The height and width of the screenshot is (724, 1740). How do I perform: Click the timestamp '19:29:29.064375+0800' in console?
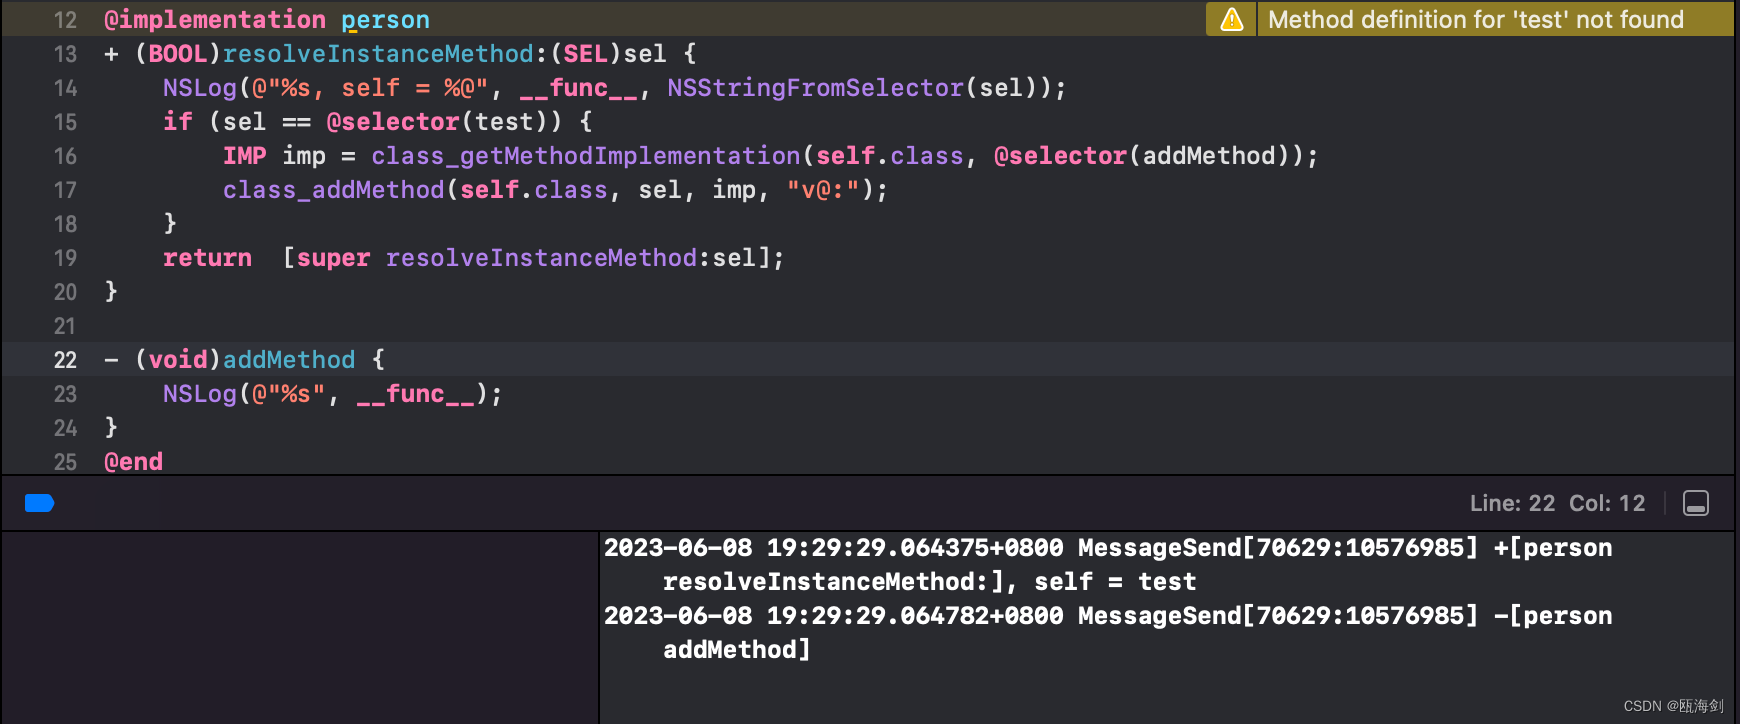click(x=915, y=548)
